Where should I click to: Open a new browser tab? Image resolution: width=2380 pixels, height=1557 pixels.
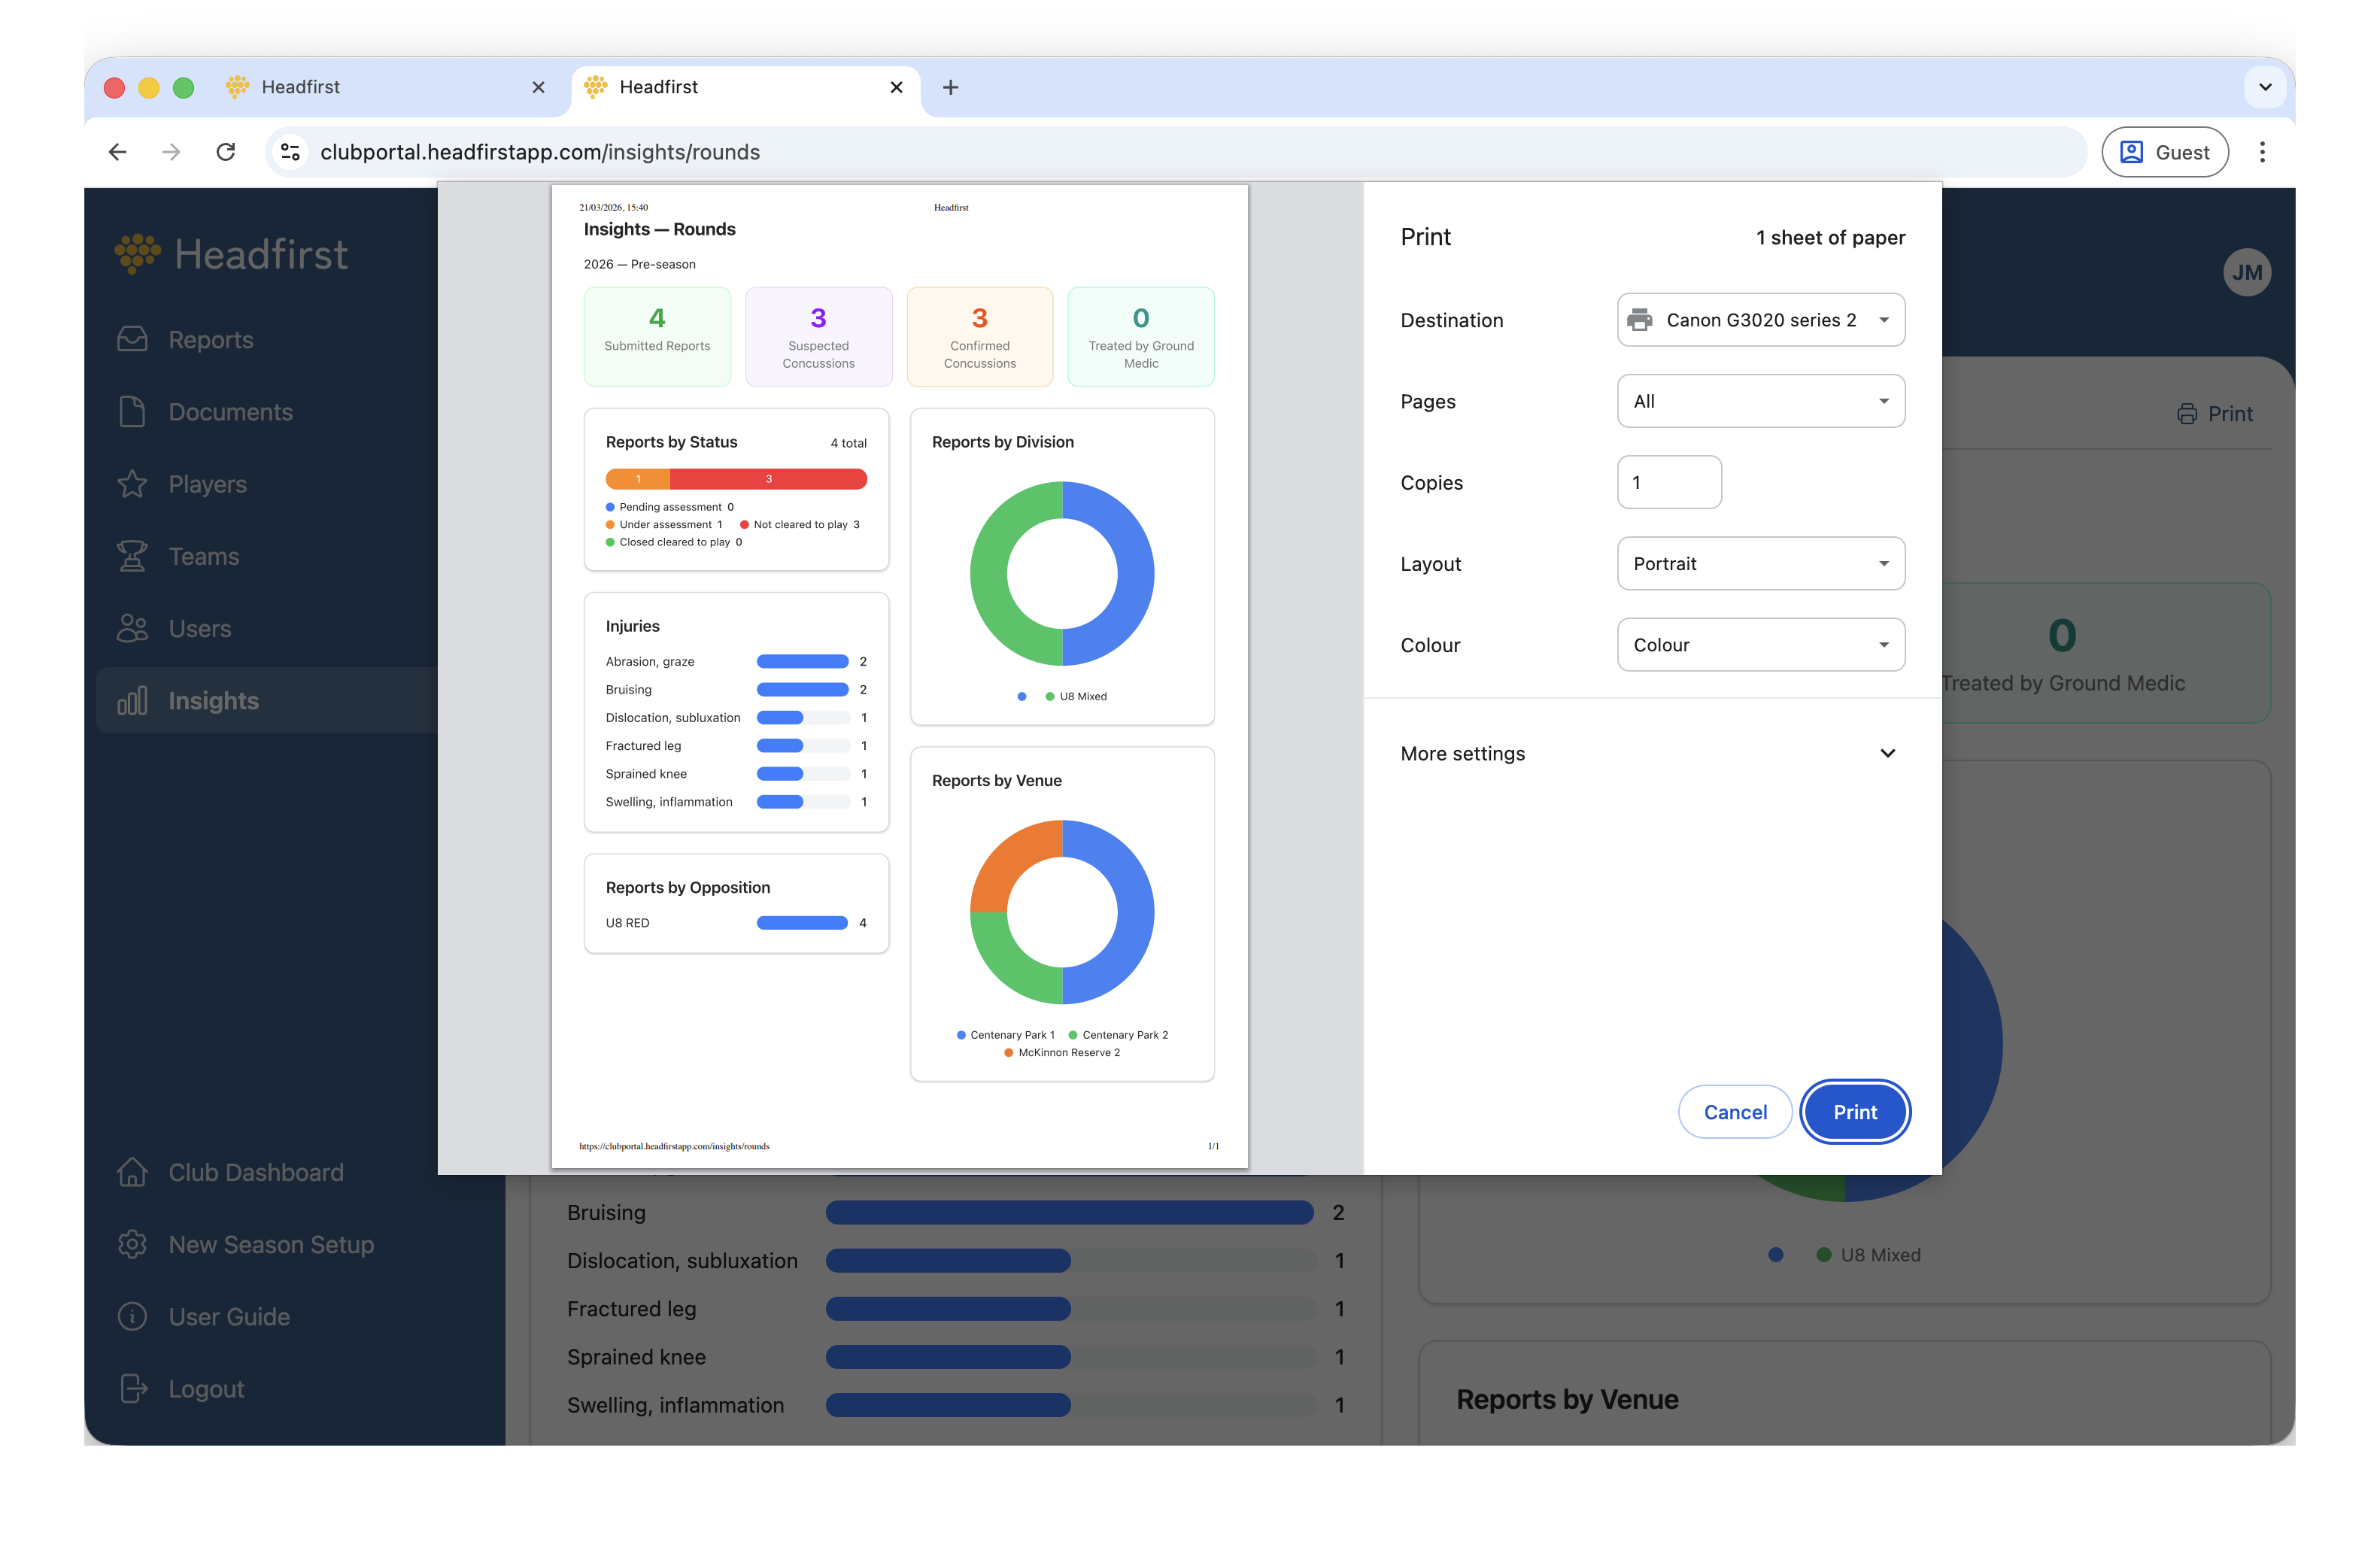(x=950, y=88)
